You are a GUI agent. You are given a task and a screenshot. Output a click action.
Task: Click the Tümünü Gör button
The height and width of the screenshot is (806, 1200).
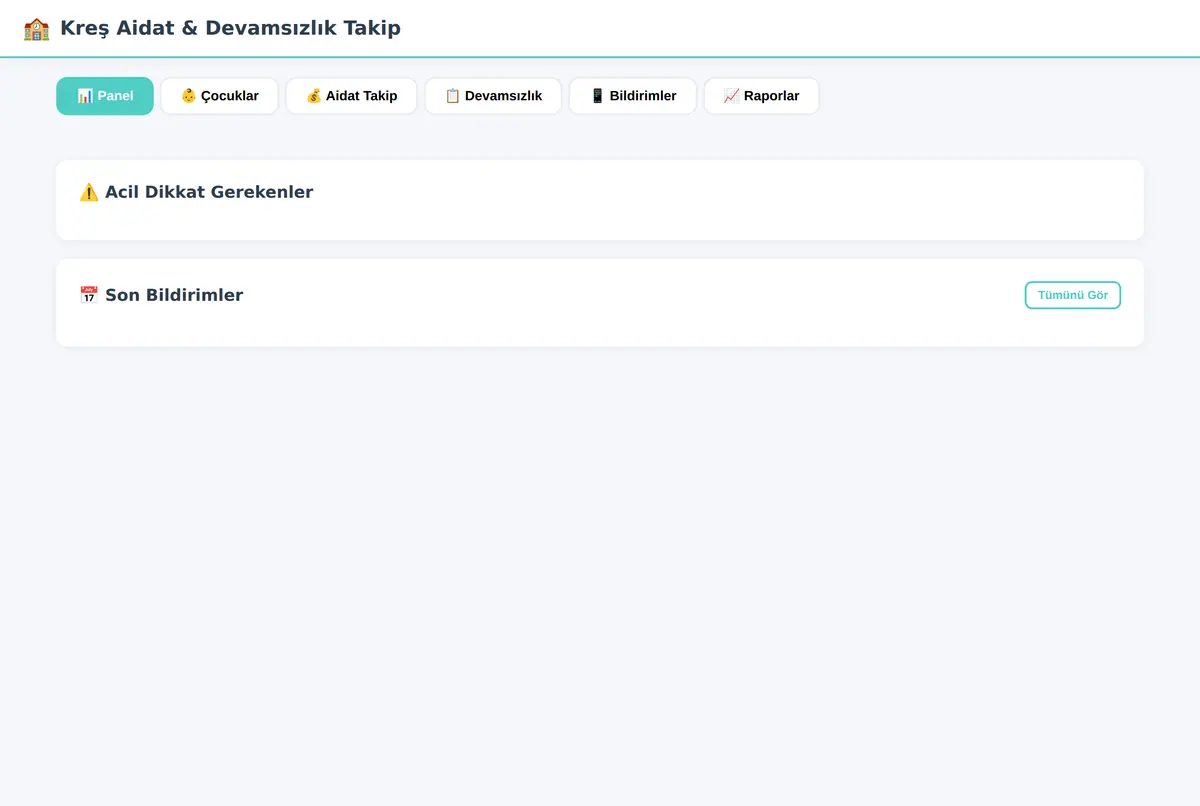point(1073,295)
